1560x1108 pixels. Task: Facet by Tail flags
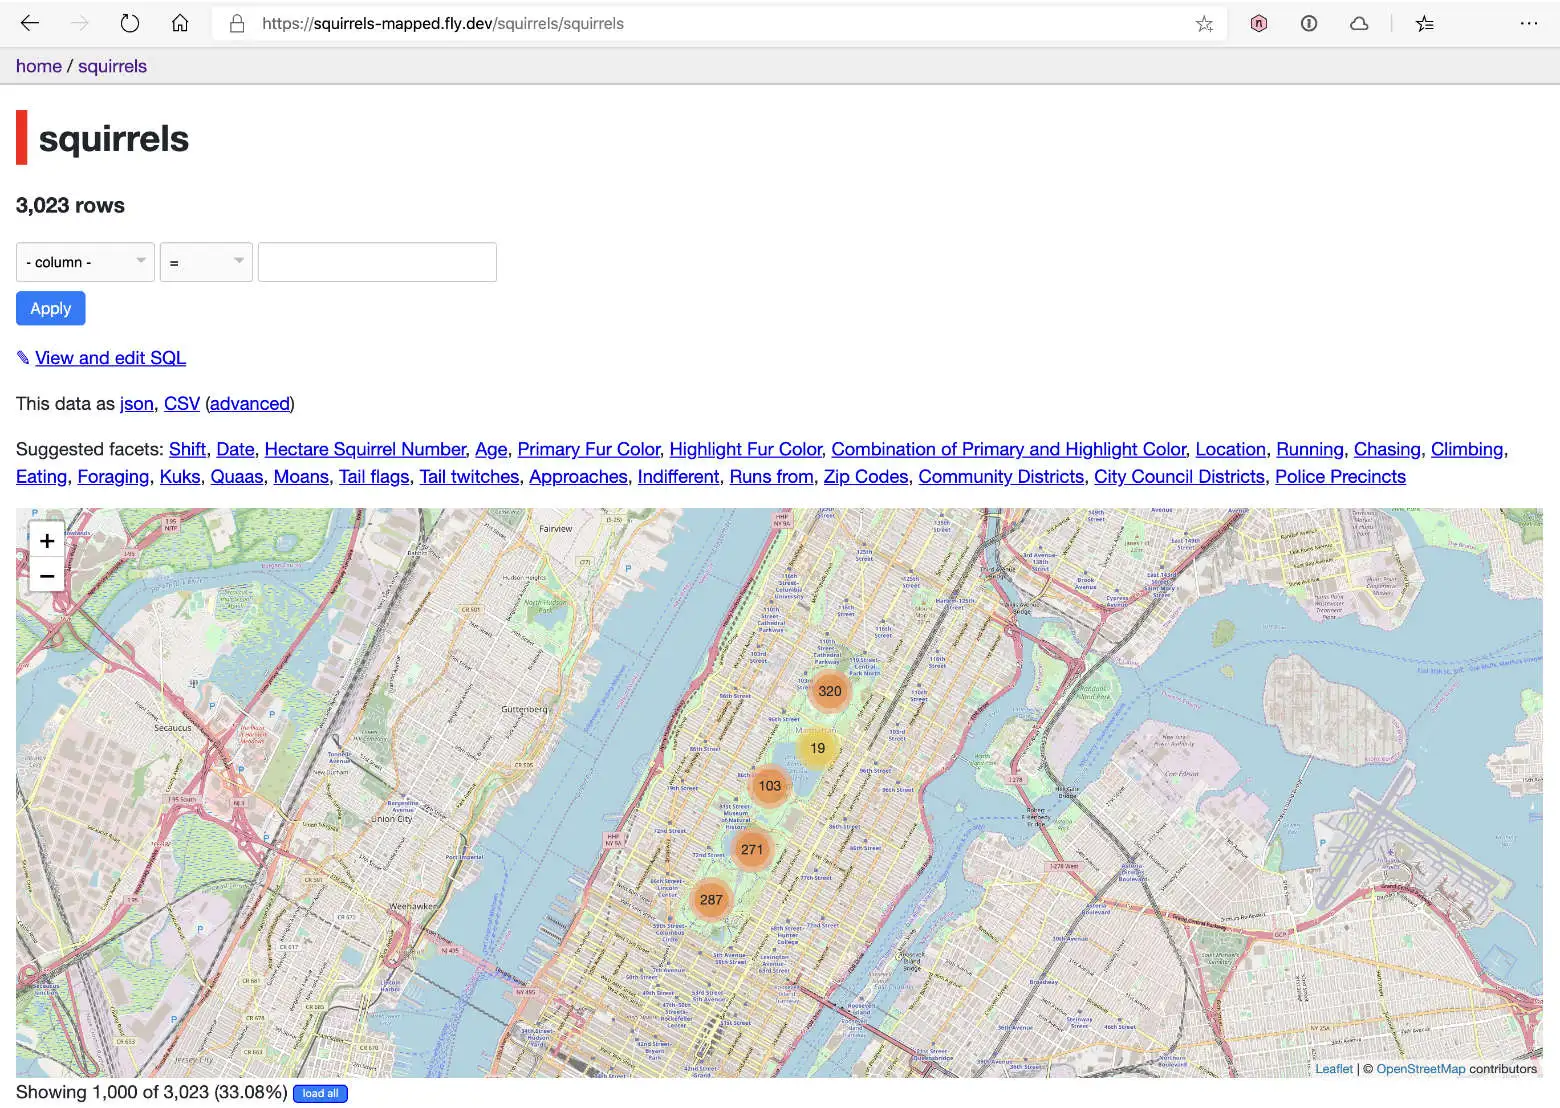tap(374, 477)
